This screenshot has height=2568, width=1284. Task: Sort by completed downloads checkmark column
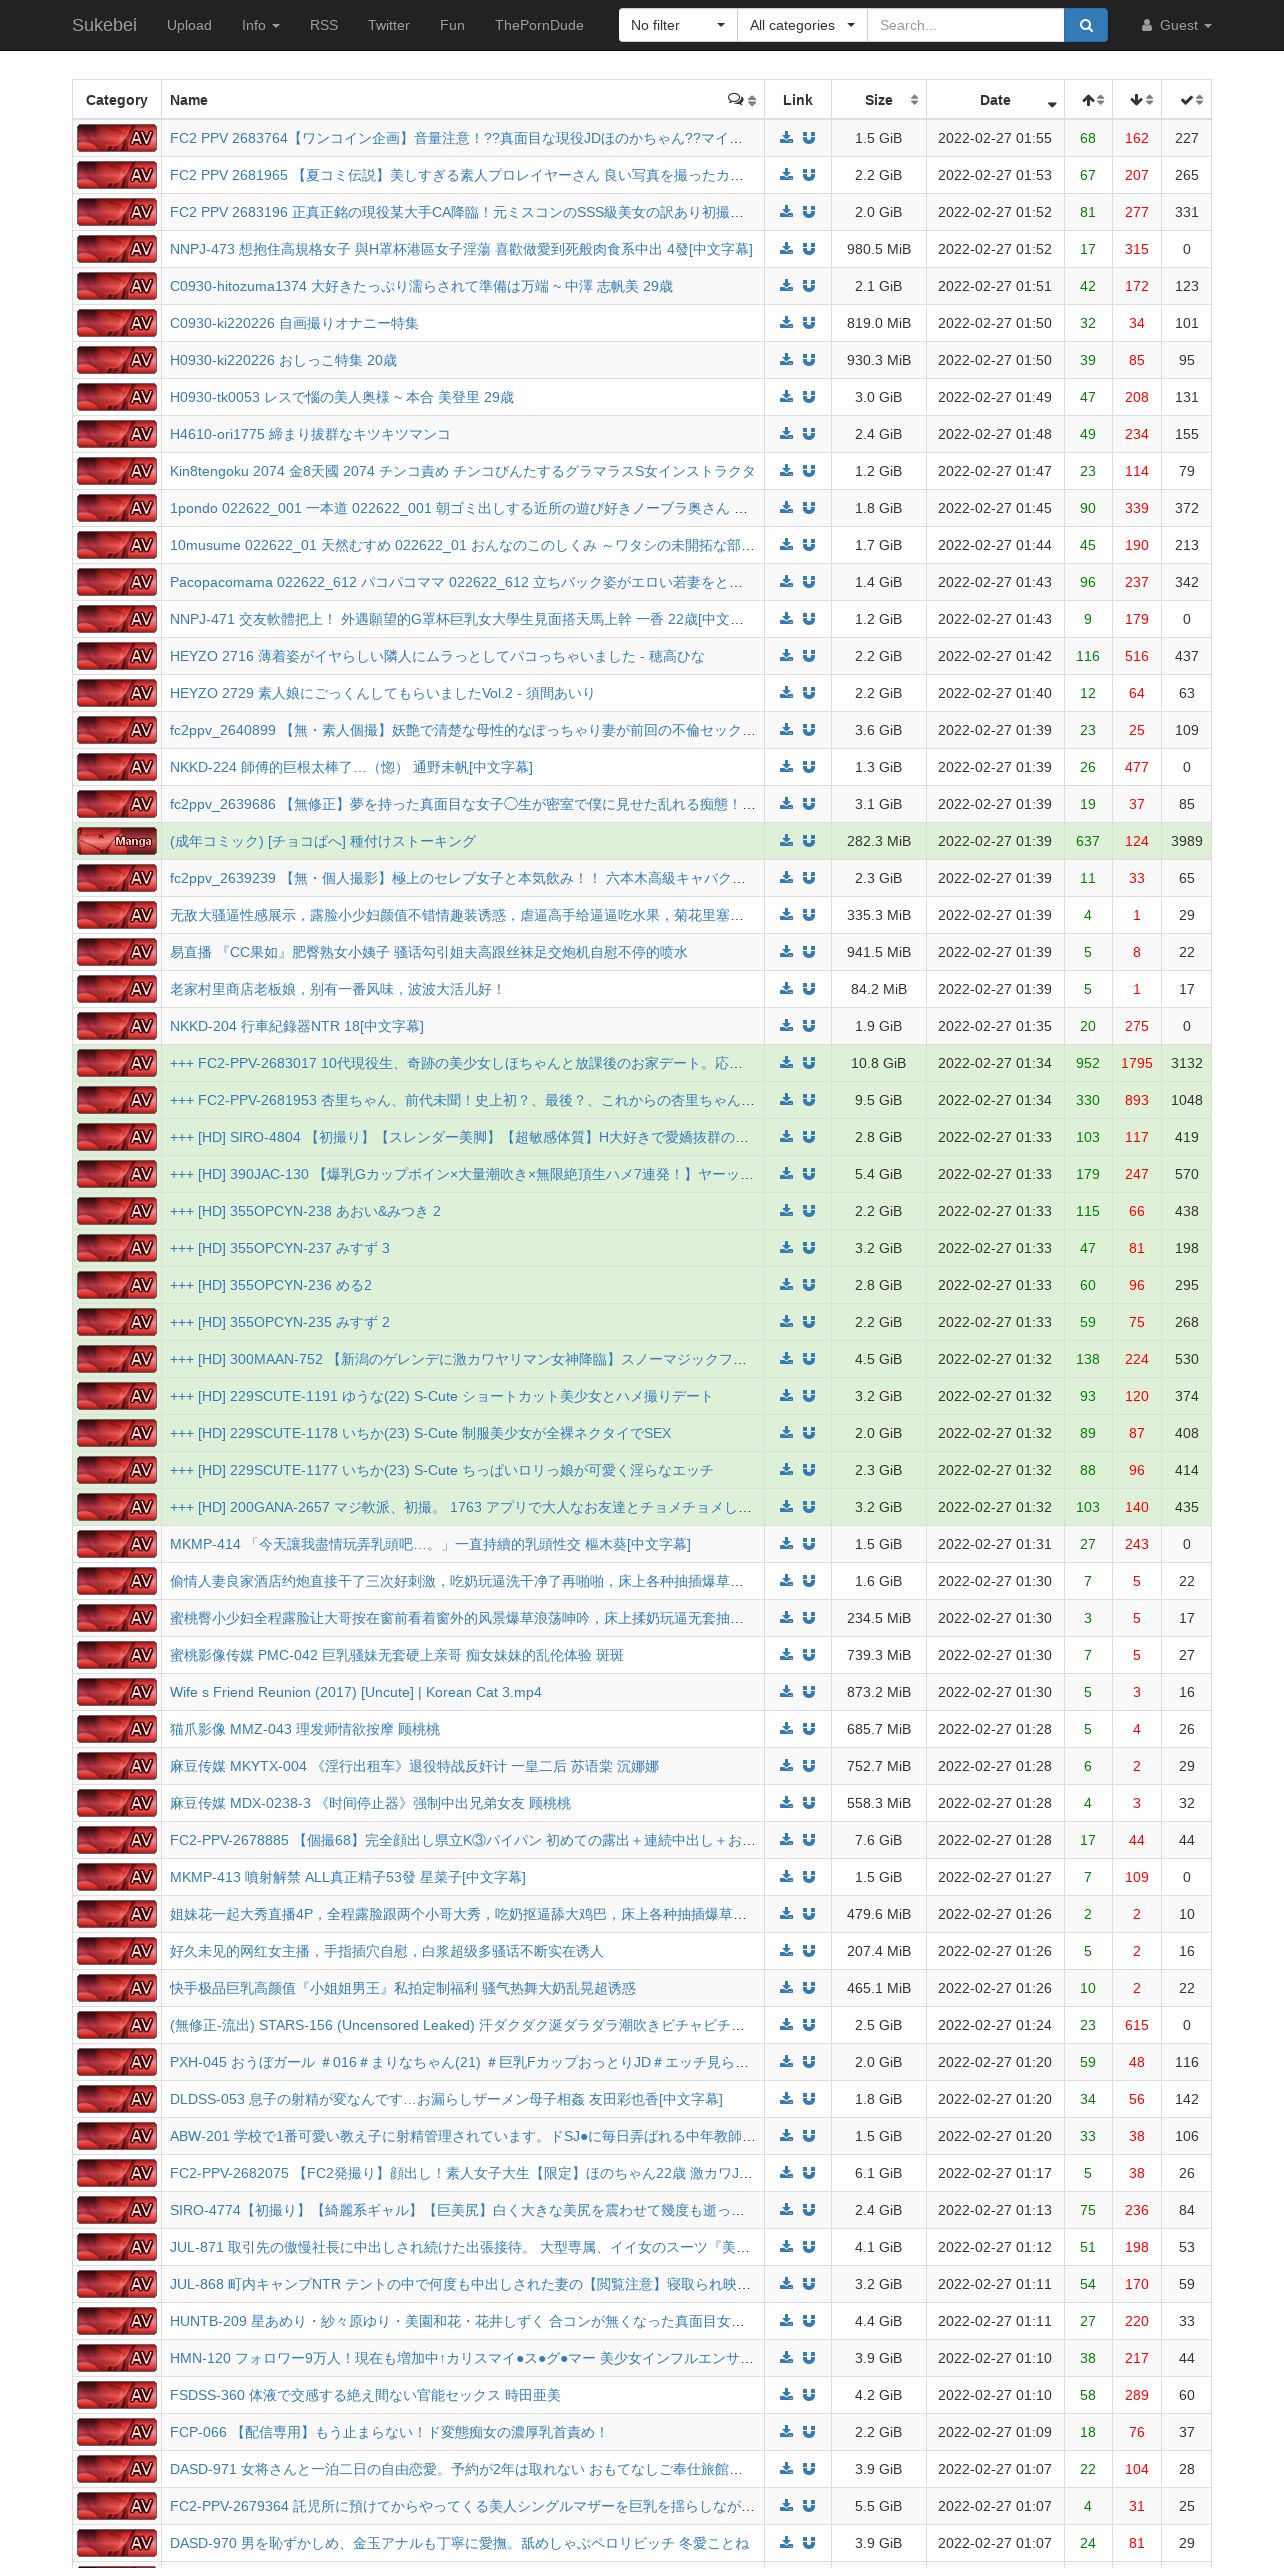tap(1186, 100)
